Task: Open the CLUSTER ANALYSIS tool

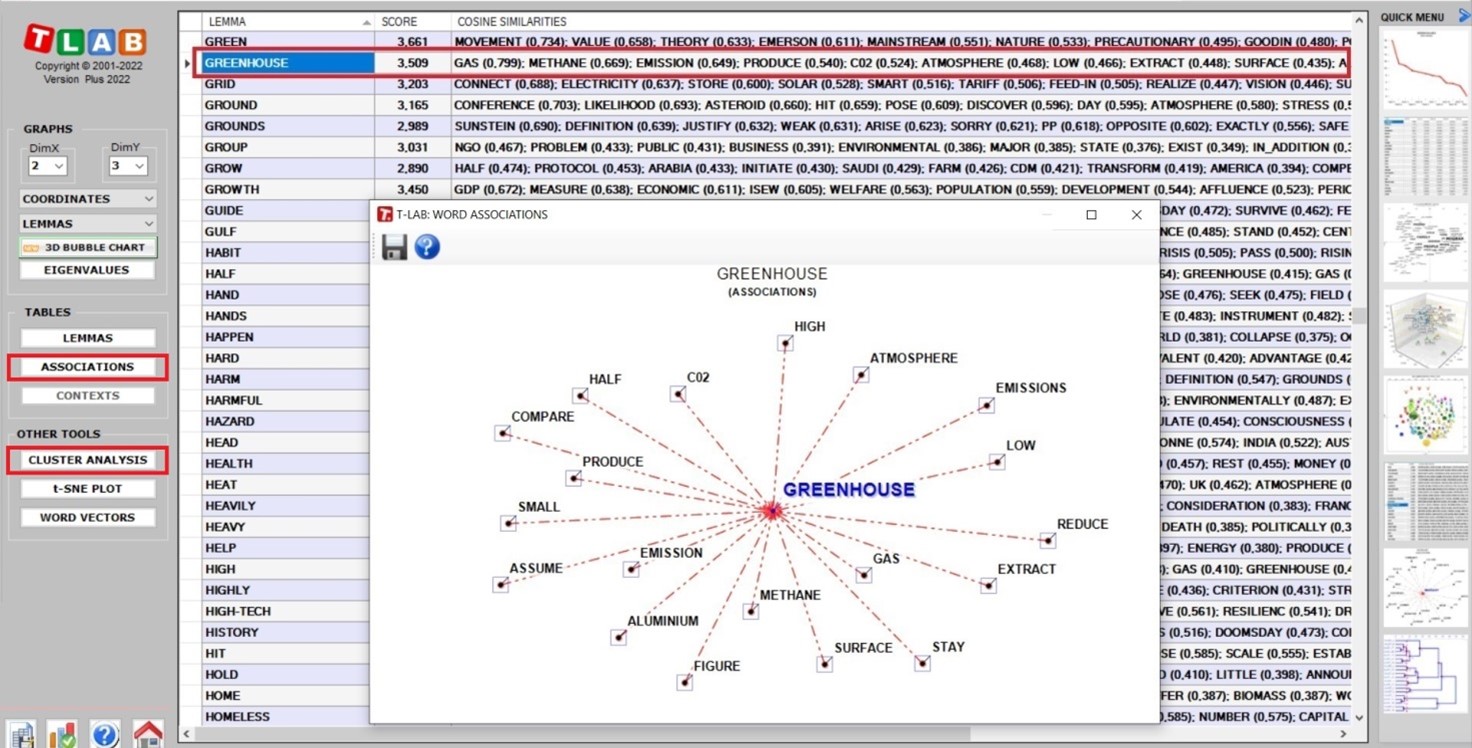Action: [x=87, y=460]
